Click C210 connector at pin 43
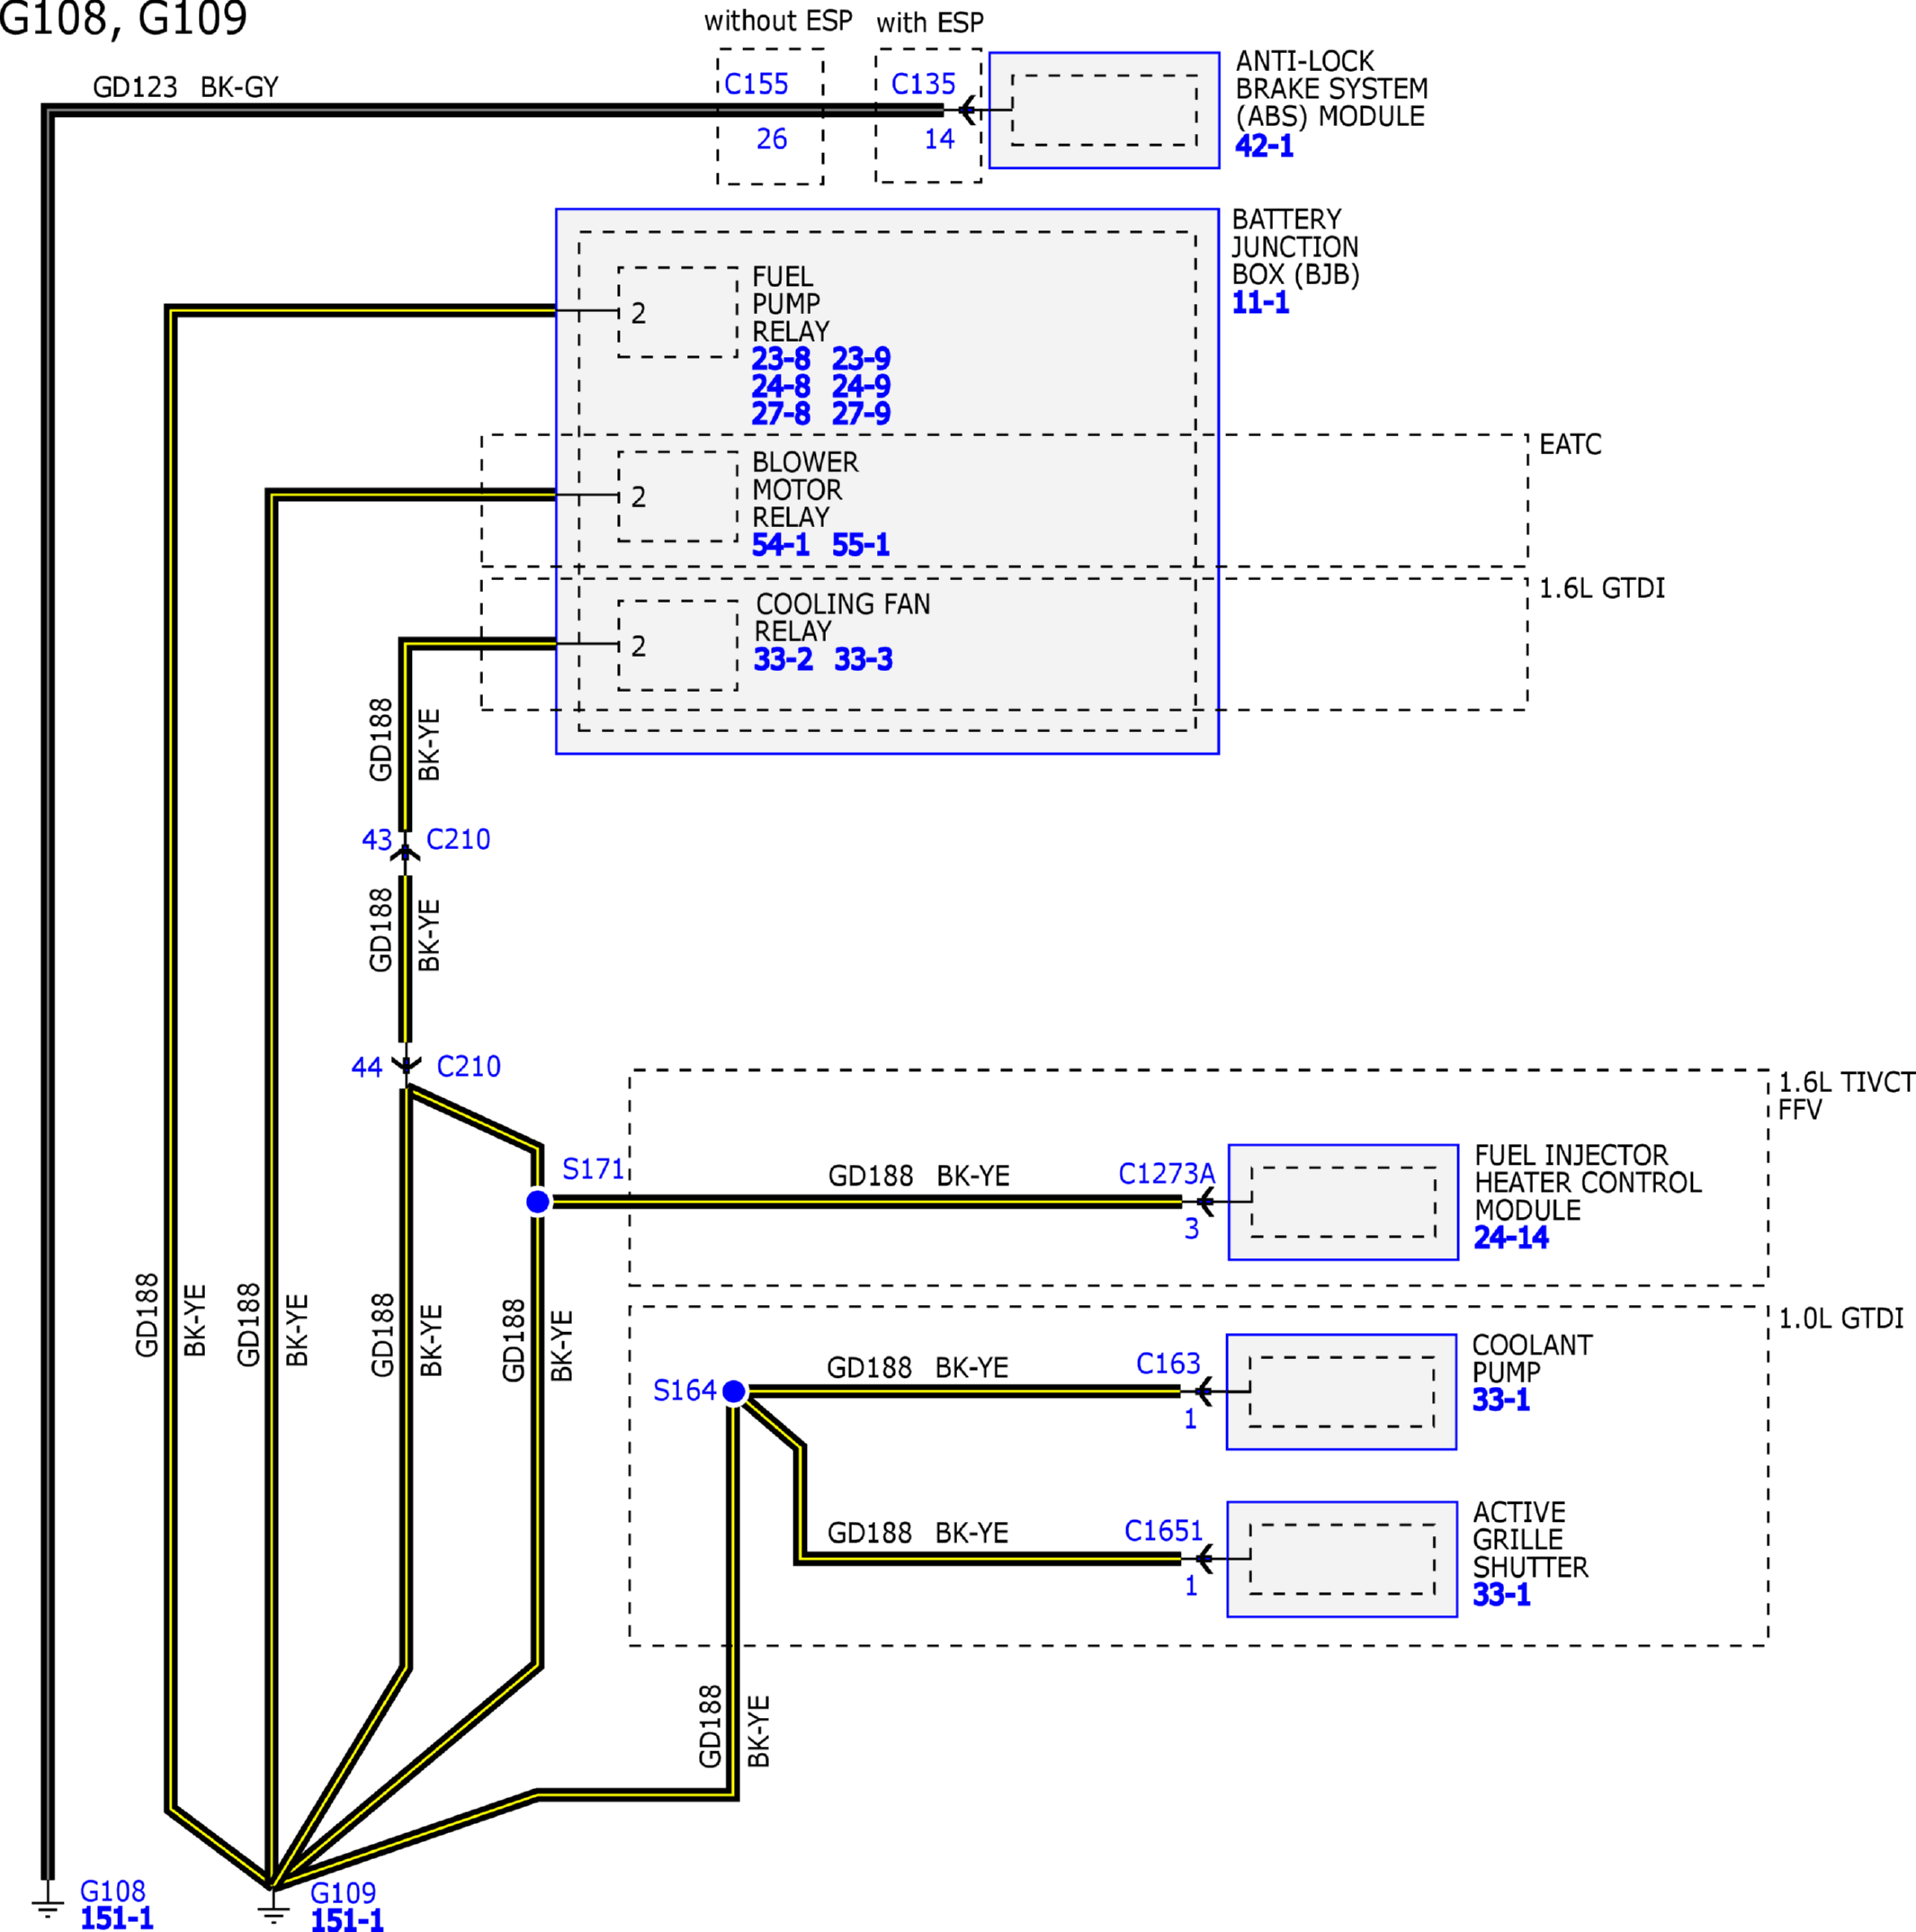The image size is (1916, 1932). 458,839
